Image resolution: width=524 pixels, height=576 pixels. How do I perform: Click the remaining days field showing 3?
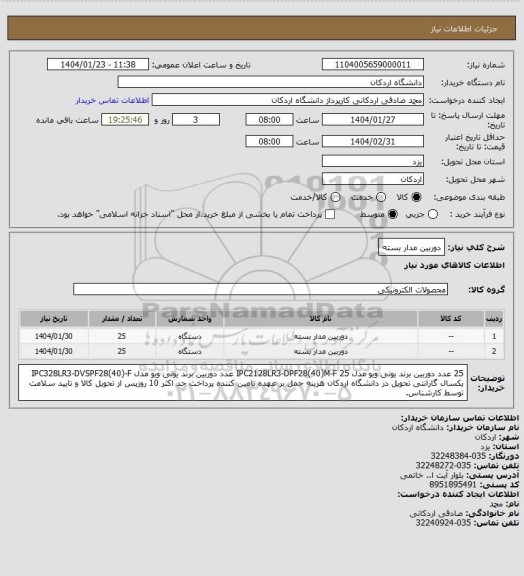(x=196, y=120)
